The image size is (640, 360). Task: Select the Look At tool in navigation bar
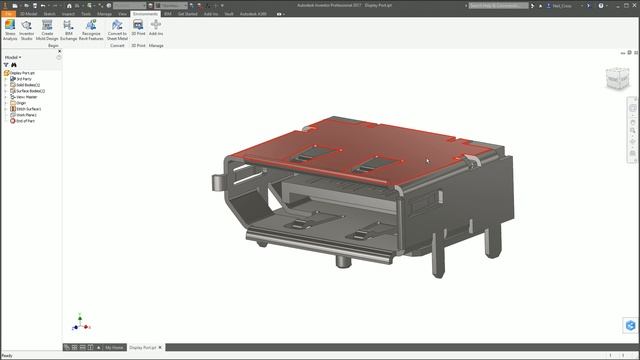point(633,153)
